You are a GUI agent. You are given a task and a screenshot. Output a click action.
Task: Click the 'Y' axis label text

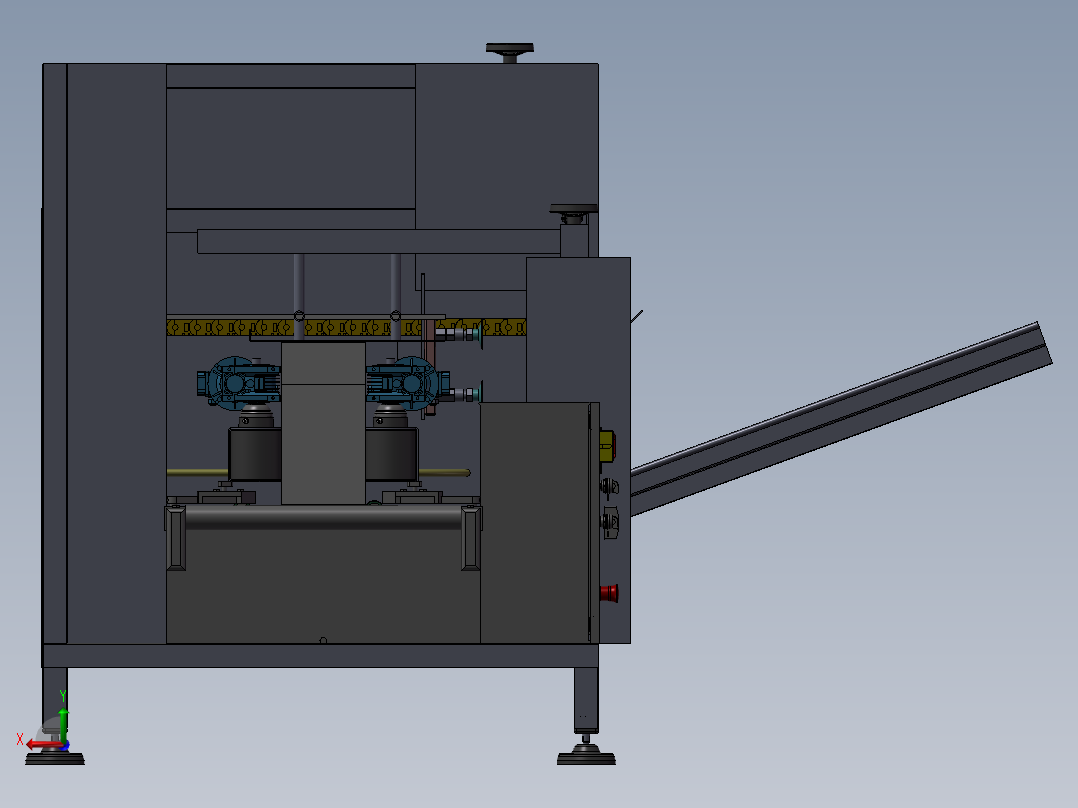[63, 696]
